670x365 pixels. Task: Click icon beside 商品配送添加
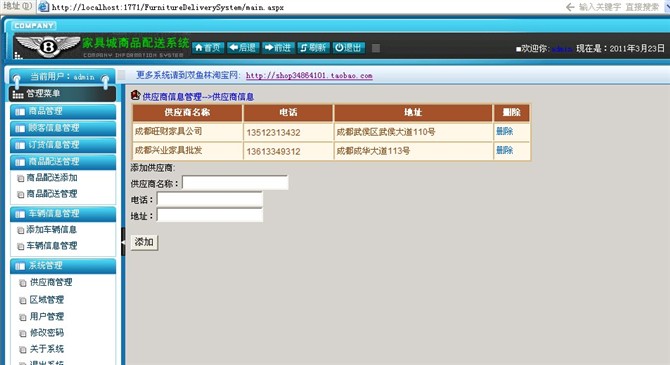(21, 178)
